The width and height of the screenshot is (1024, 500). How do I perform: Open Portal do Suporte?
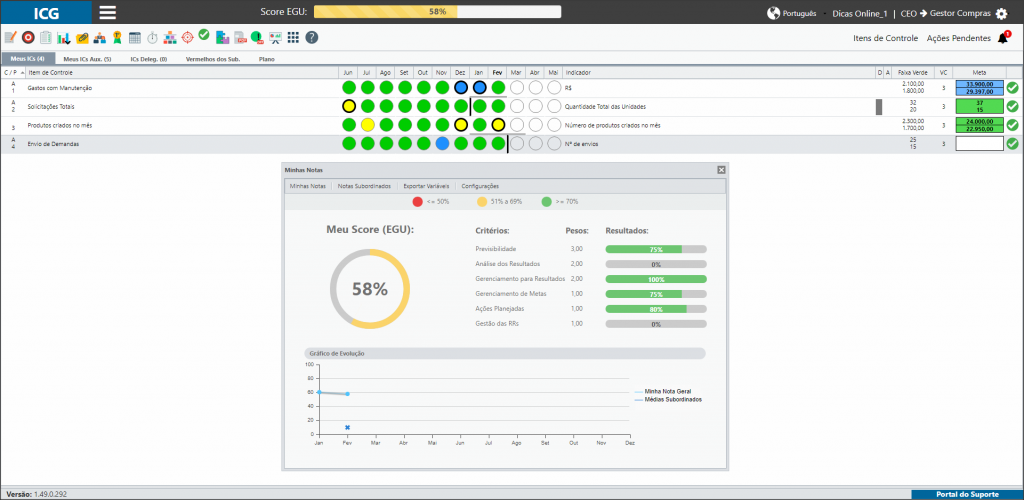click(x=967, y=495)
